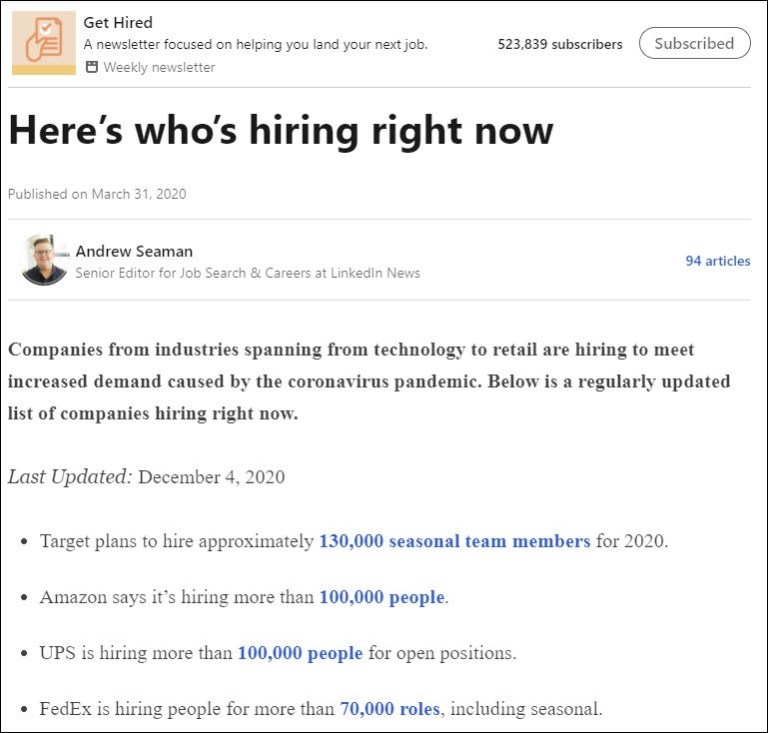Click the bold intro paragraph about companies hiring
The height and width of the screenshot is (733, 768).
point(368,381)
